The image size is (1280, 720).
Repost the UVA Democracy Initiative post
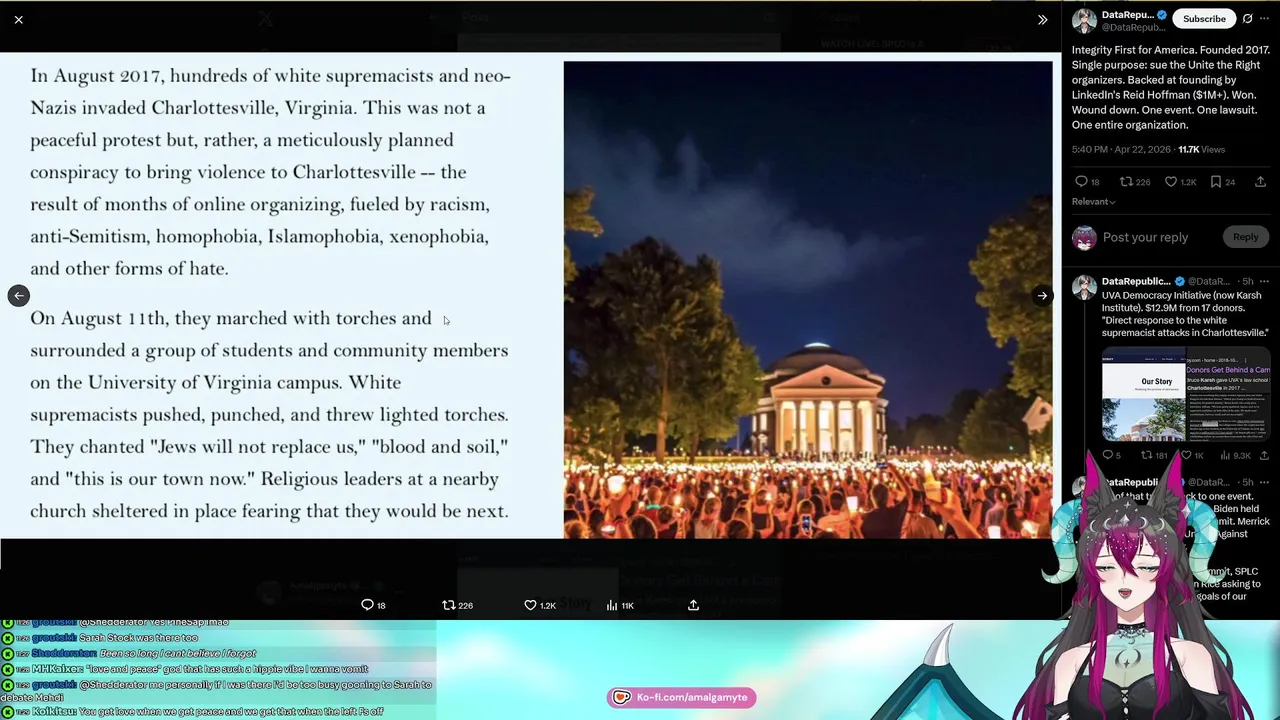pyautogui.click(x=1147, y=455)
